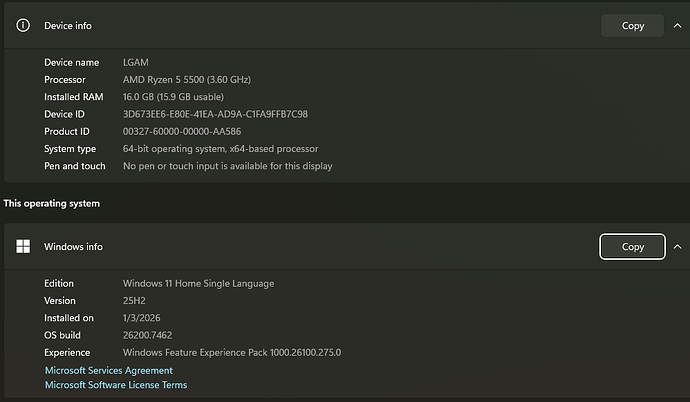Open Microsoft Software License Terms link
This screenshot has width=690, height=402.
point(116,385)
